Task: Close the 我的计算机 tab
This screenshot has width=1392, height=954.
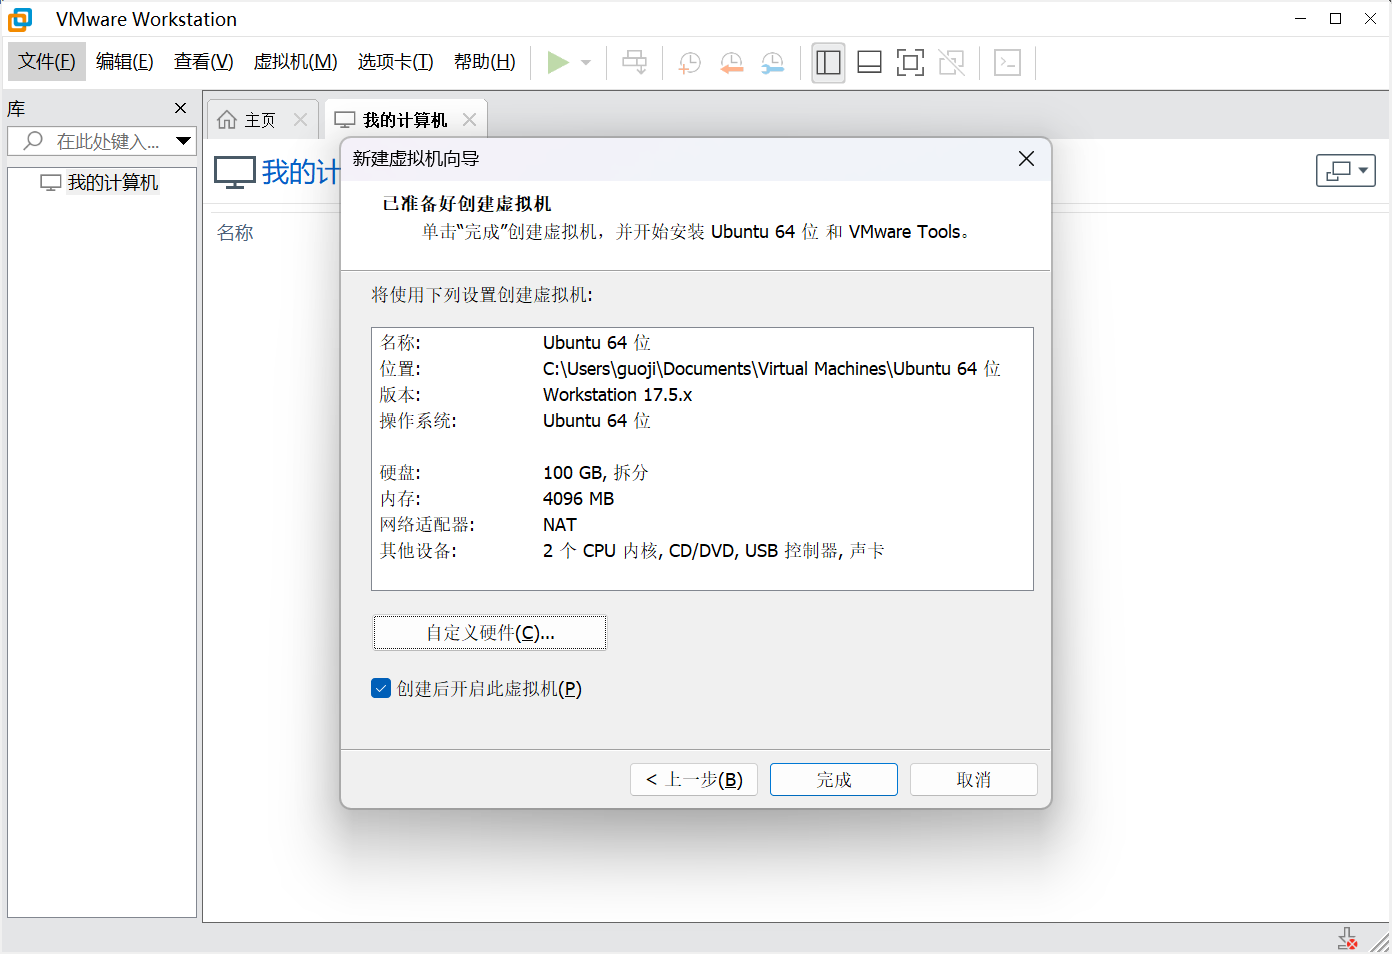Action: [469, 120]
